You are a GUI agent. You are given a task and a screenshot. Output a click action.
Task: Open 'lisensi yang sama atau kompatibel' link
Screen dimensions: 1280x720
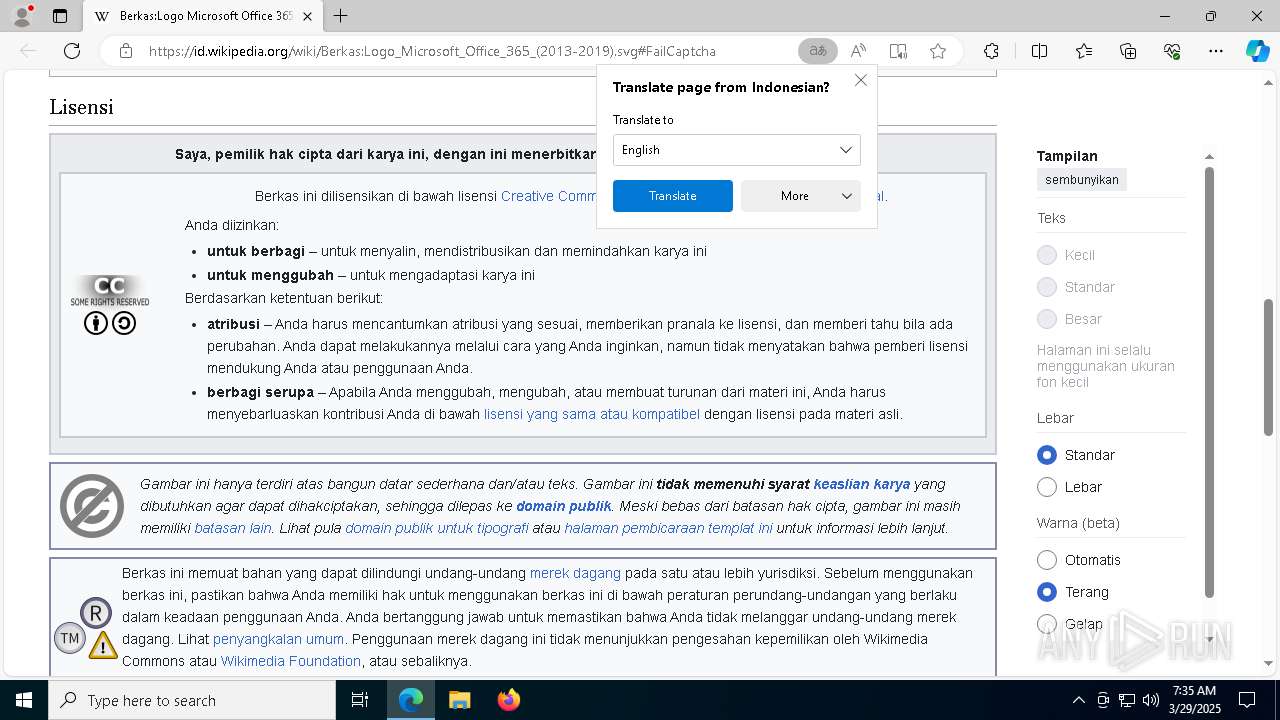click(x=592, y=414)
